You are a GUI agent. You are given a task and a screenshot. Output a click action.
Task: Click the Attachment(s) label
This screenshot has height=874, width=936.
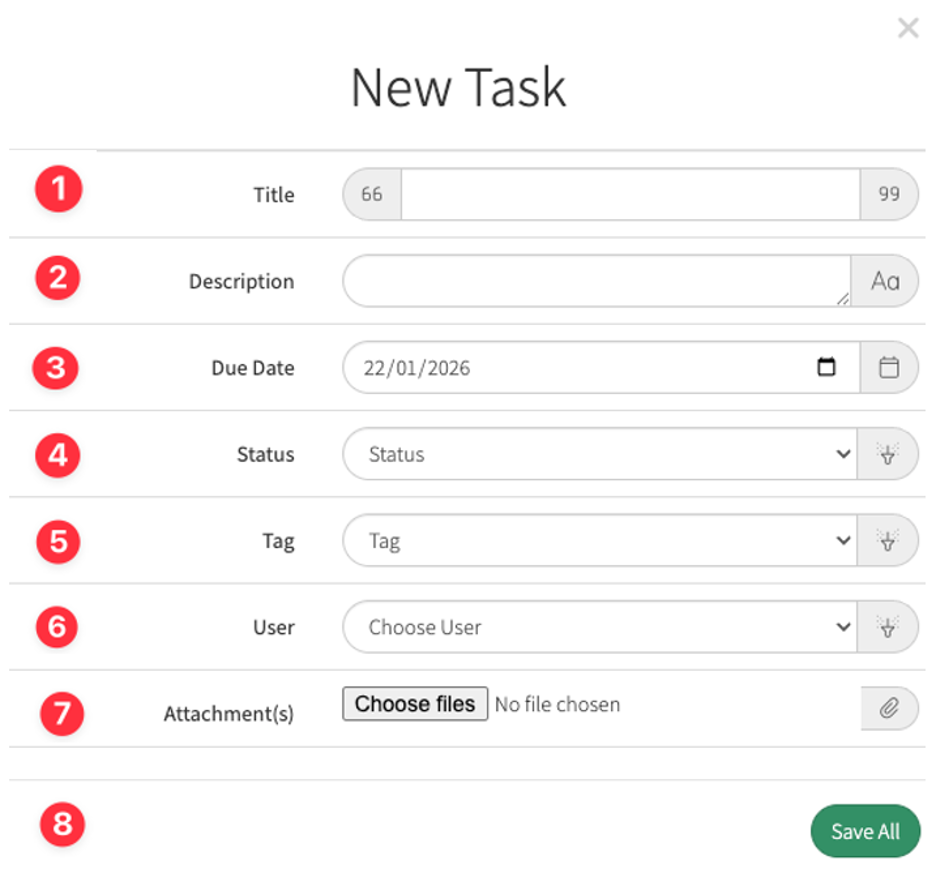(x=229, y=713)
